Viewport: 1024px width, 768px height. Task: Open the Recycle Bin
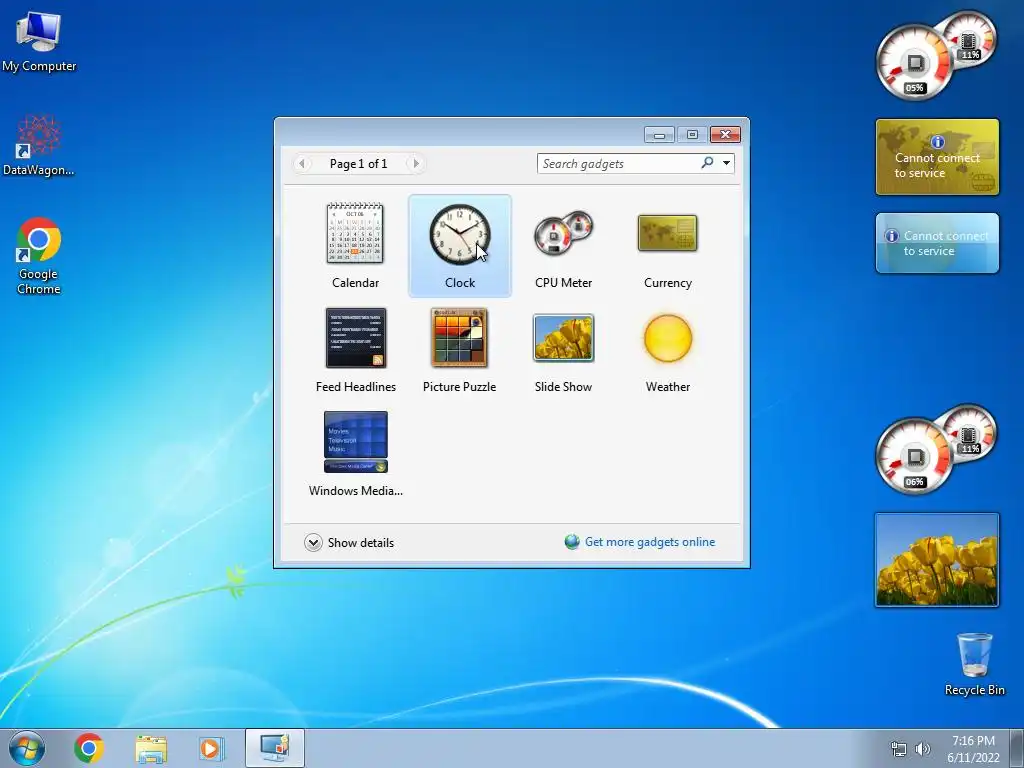(x=974, y=664)
